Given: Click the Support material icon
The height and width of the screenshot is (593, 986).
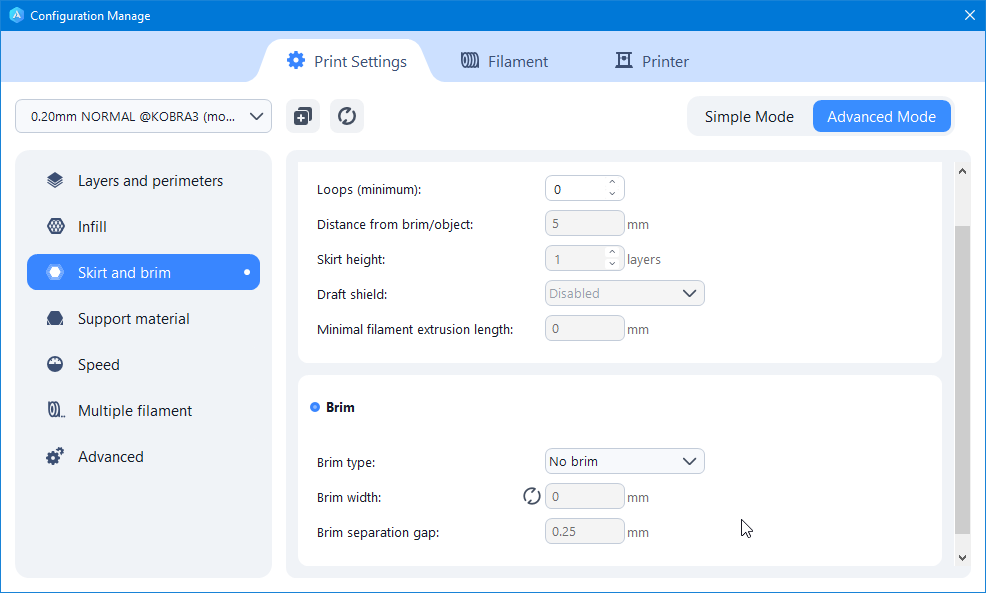Looking at the screenshot, I should (x=55, y=318).
